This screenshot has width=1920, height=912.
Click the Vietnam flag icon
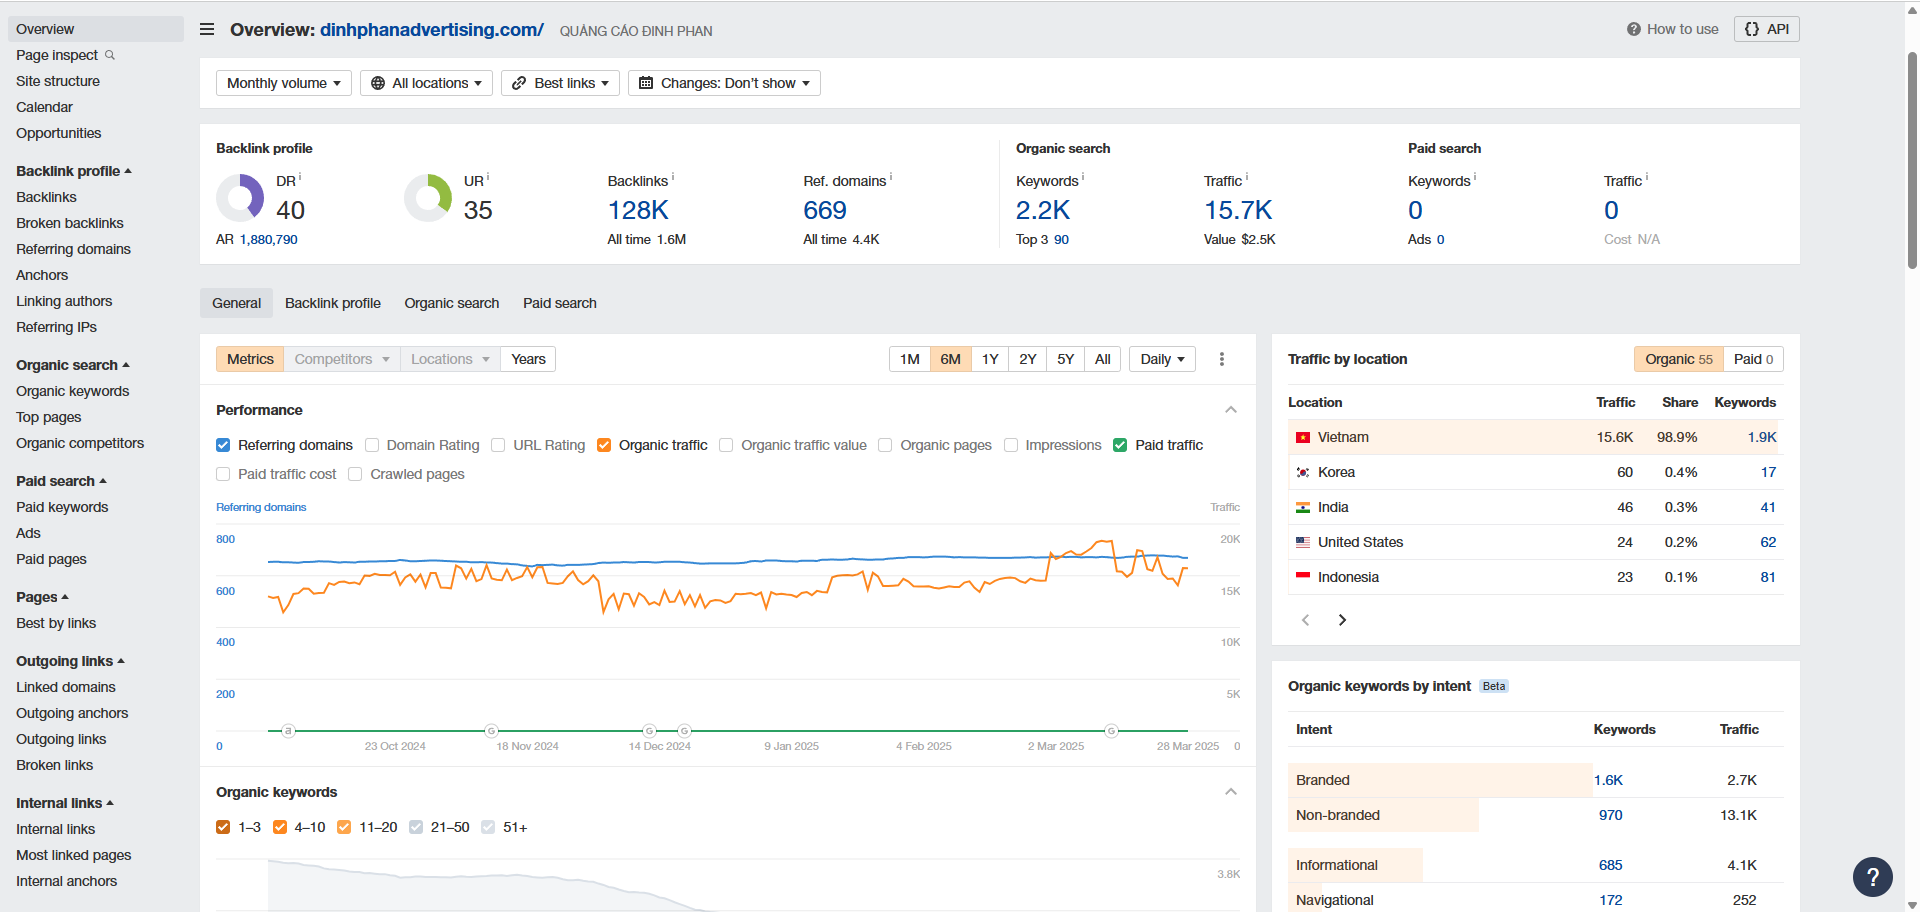point(1303,437)
